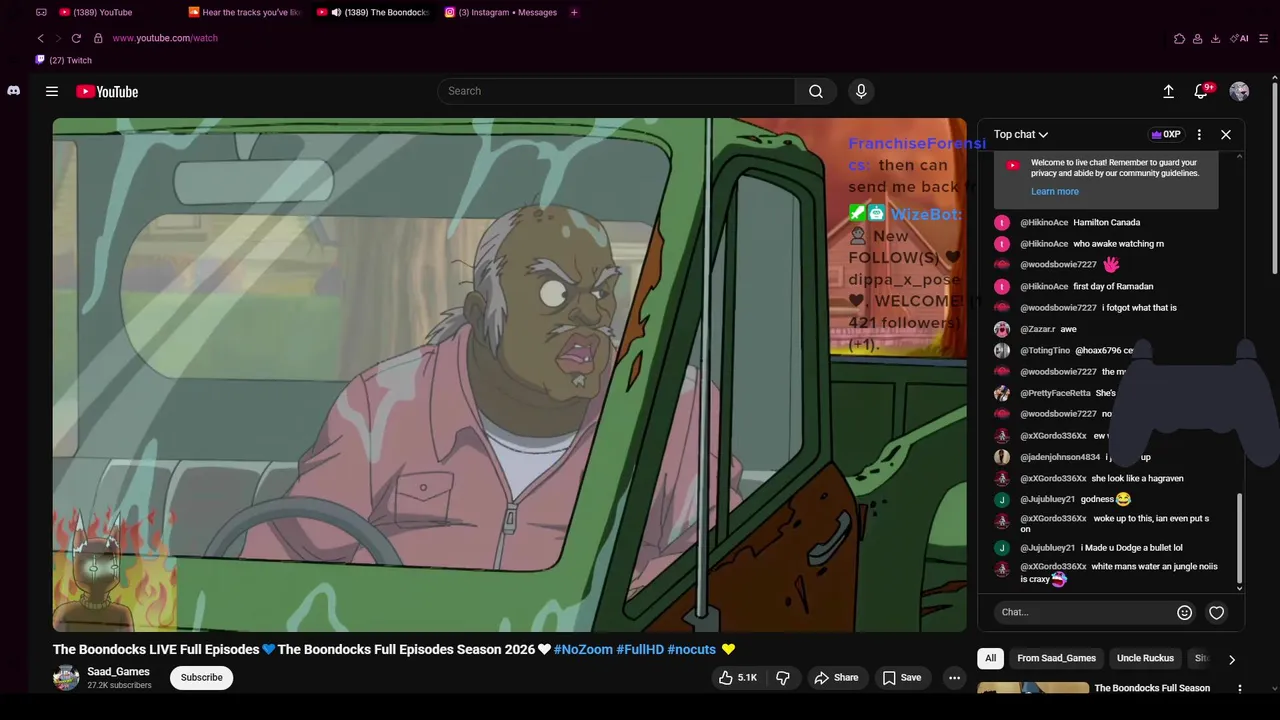Open the GX corner gamepad icon
This screenshot has height=720, width=1280.
pyautogui.click(x=41, y=12)
